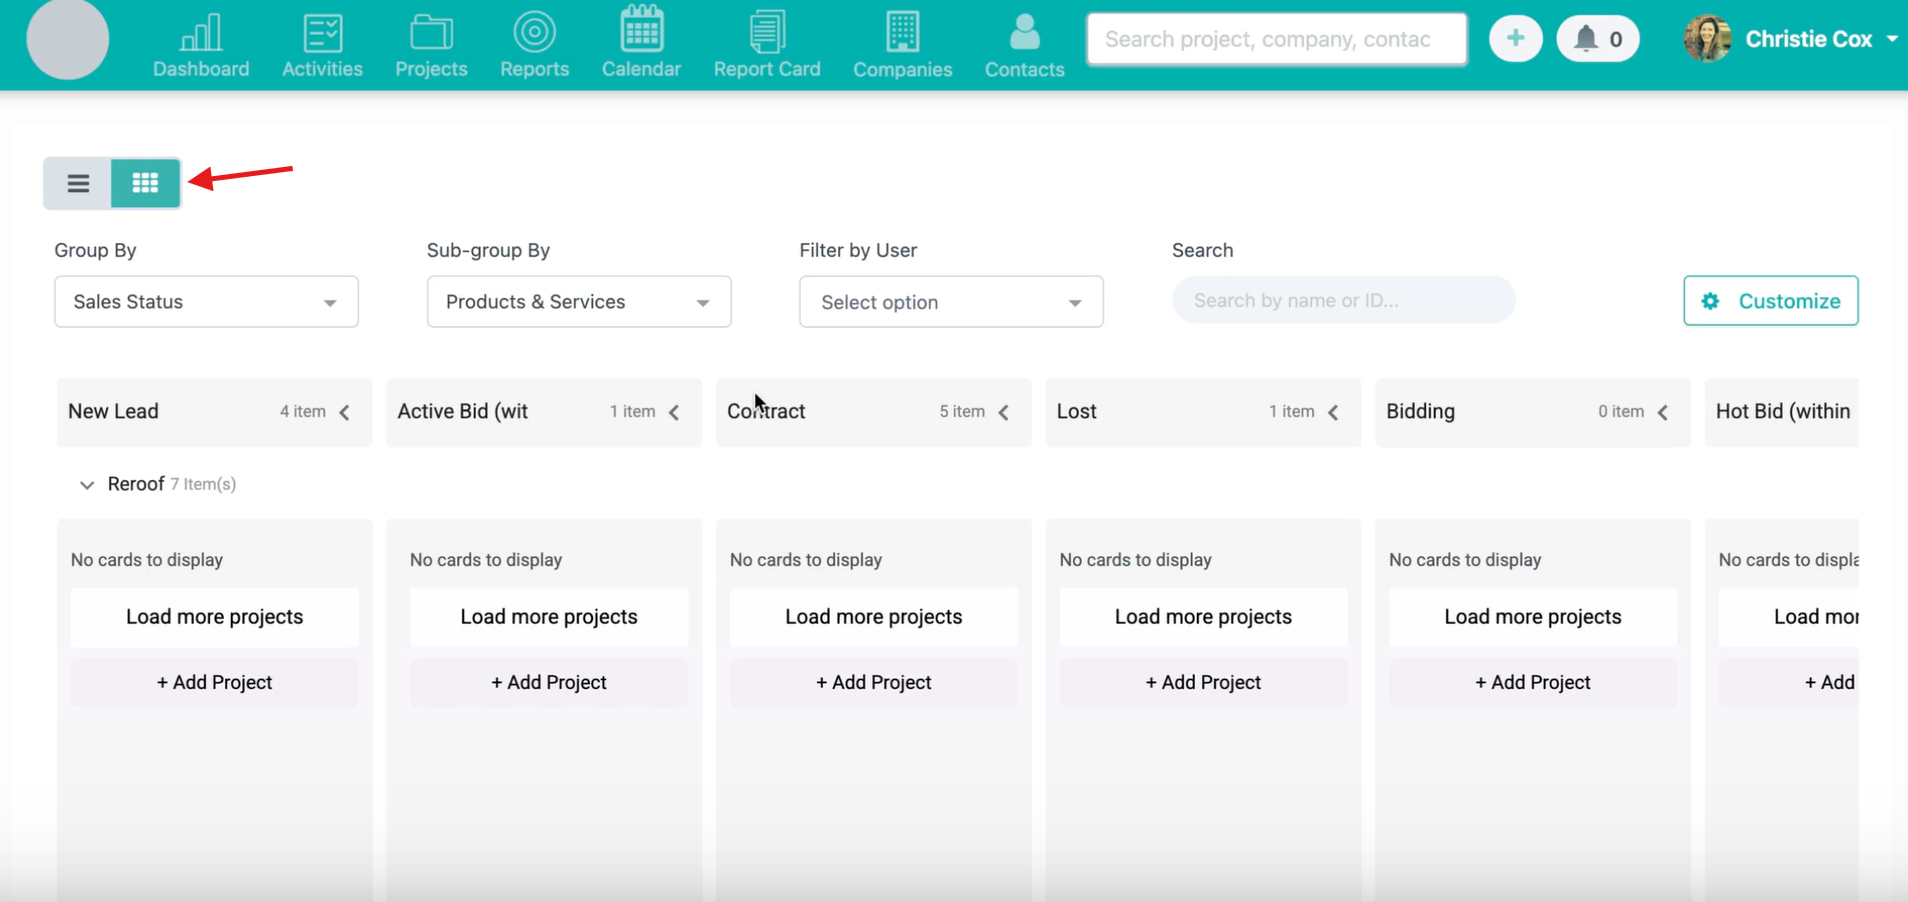Viewport: 1908px width, 902px height.
Task: Add Project under Active Bid
Action: pos(549,682)
